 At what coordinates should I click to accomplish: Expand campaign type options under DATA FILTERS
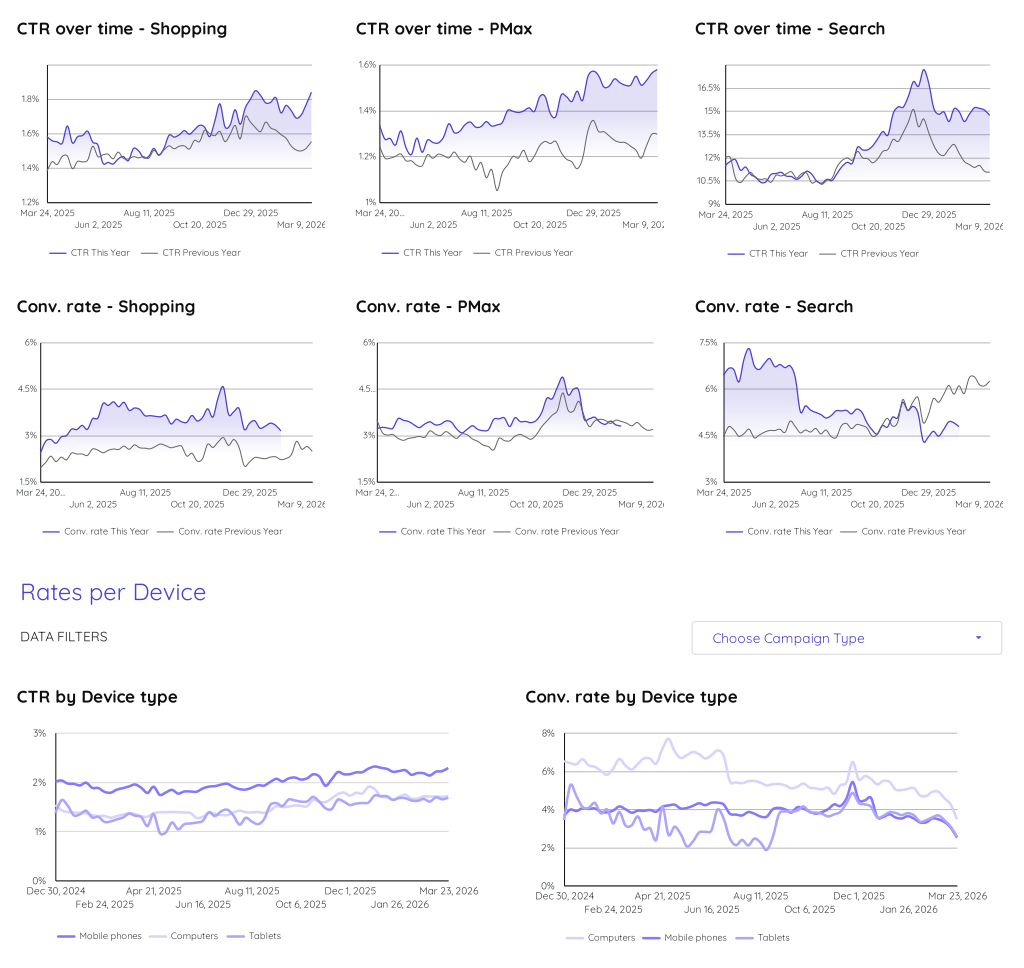(846, 637)
